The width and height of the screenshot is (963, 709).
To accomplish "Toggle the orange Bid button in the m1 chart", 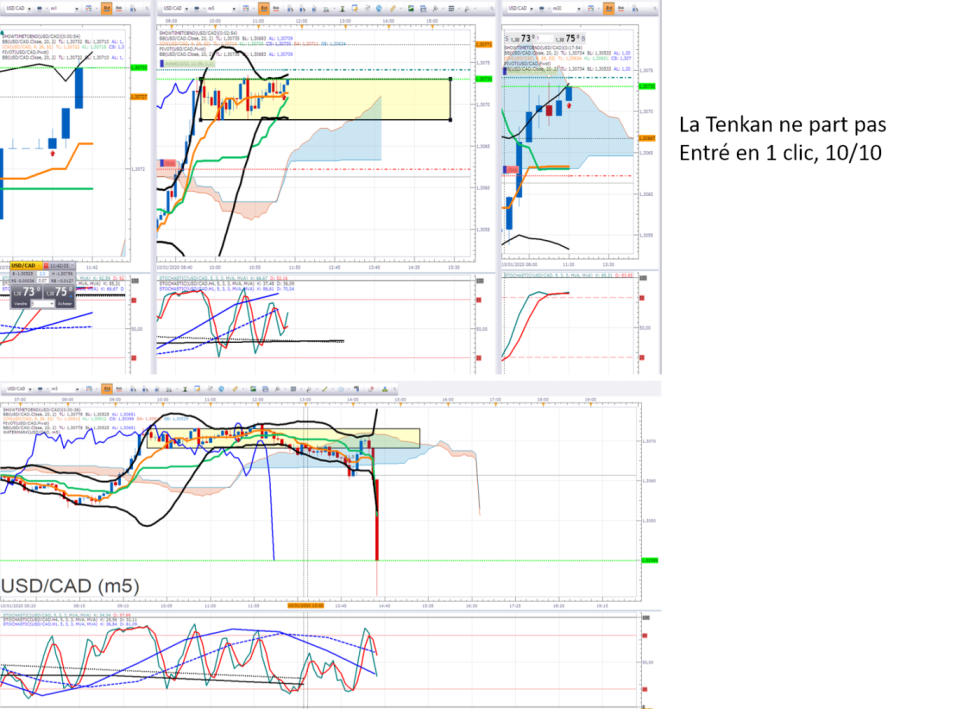I will [x=107, y=9].
